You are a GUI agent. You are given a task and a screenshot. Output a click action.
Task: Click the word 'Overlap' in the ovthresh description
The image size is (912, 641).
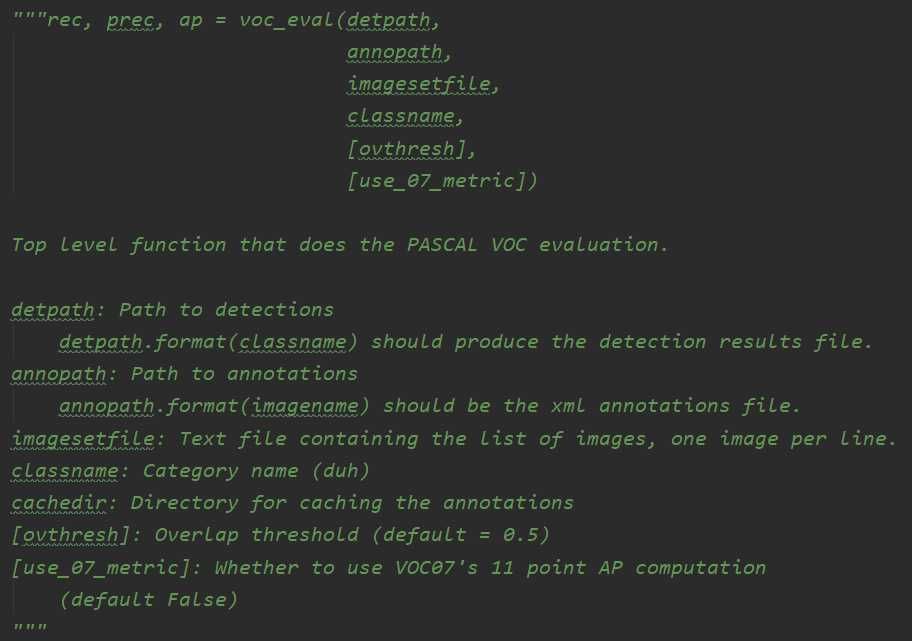click(196, 535)
